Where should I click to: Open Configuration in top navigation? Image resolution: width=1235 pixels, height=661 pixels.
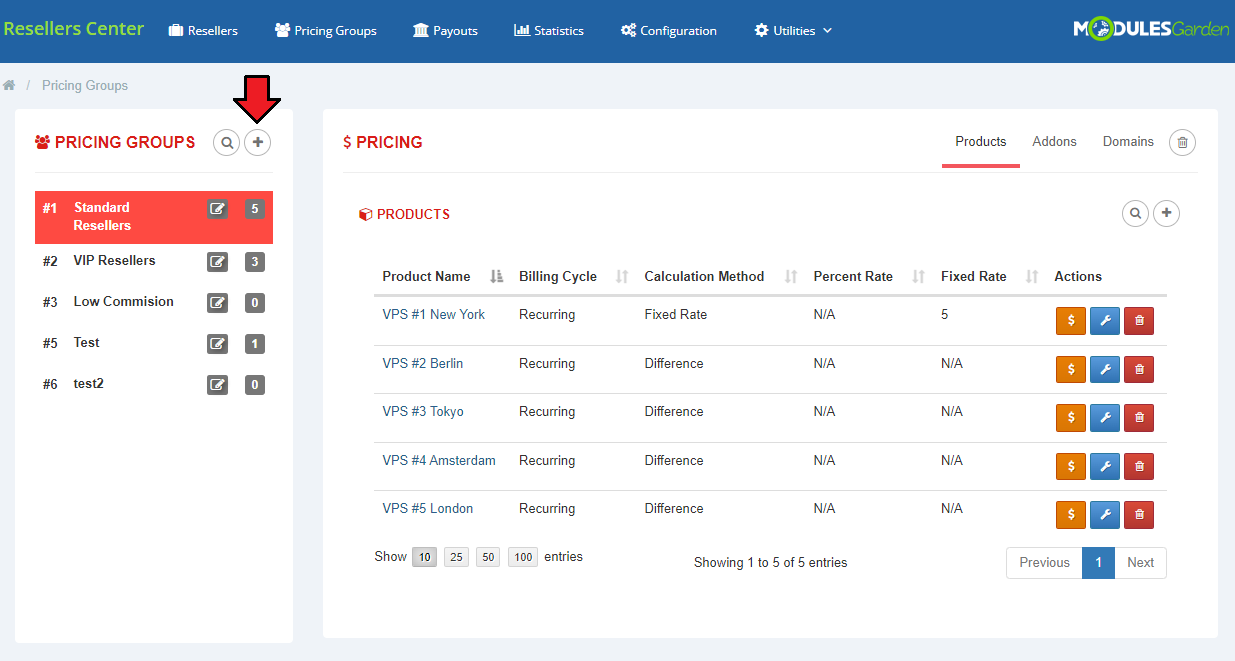click(668, 31)
